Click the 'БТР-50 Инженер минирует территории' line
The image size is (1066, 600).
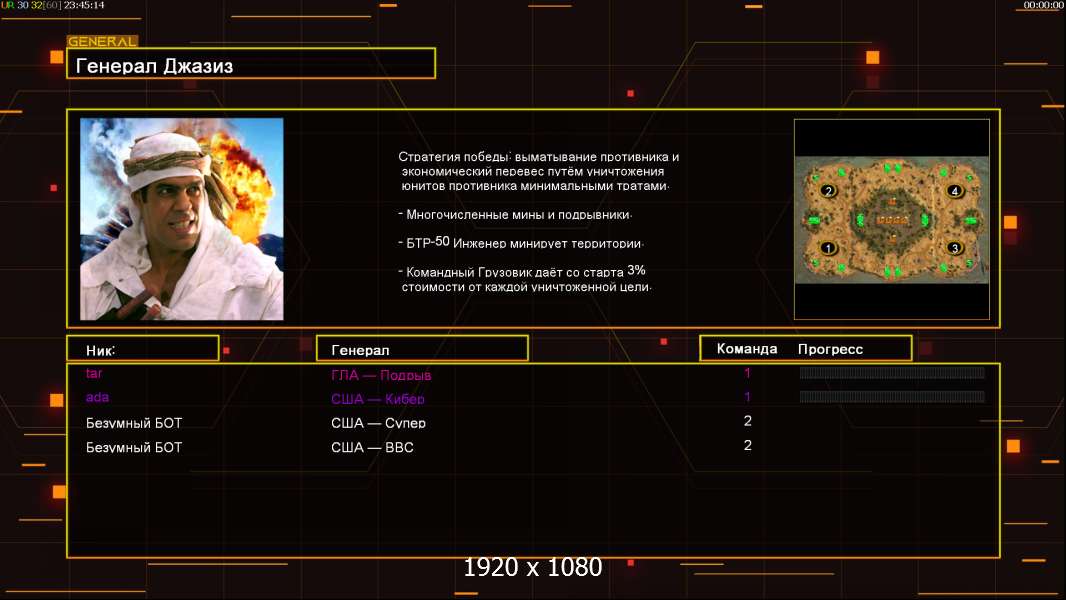point(521,242)
